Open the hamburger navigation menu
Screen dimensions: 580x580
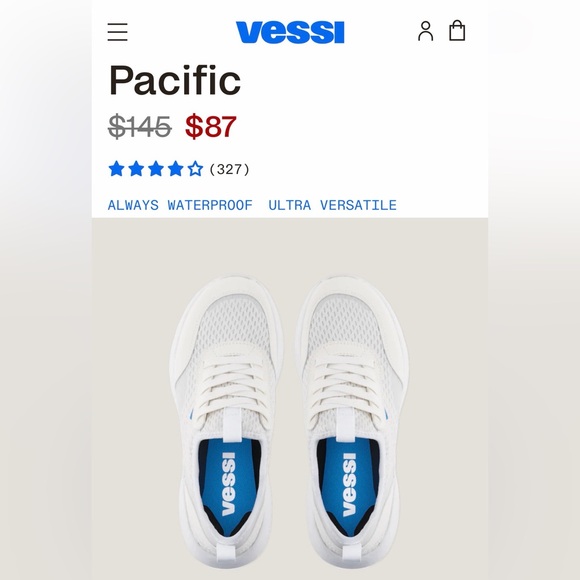point(118,32)
